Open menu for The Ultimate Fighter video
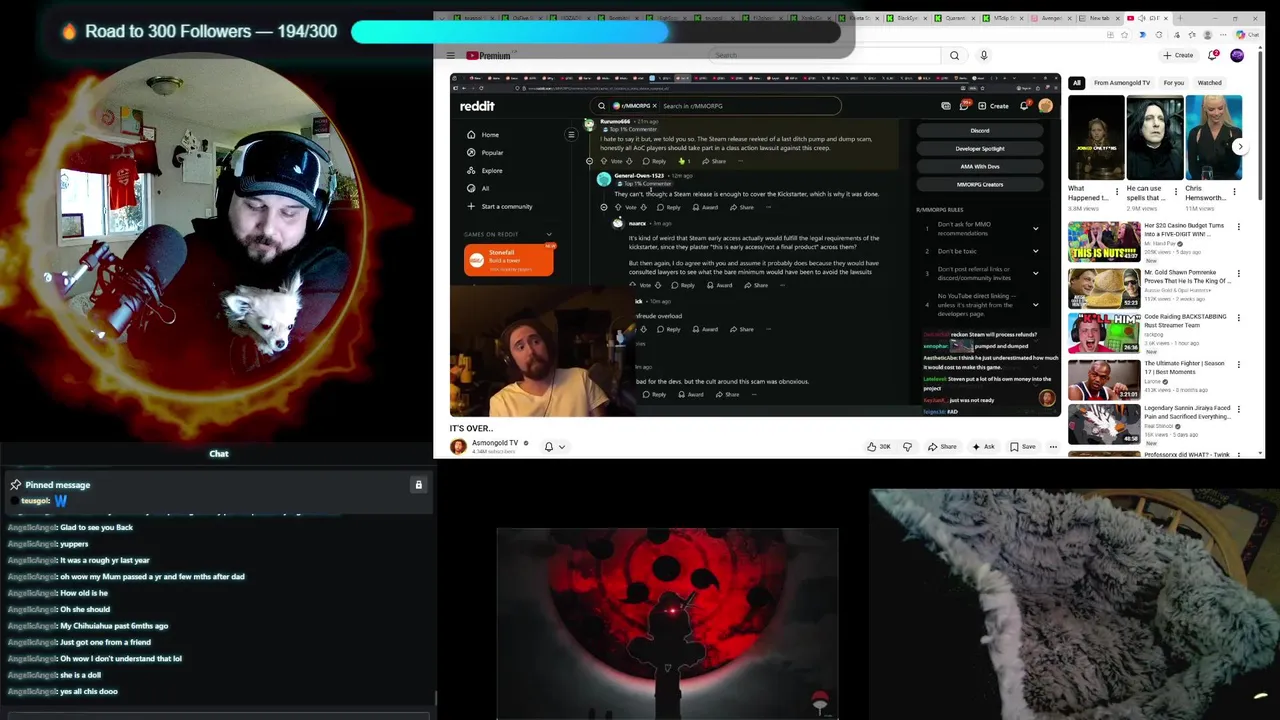The image size is (1280, 720). 1239,365
